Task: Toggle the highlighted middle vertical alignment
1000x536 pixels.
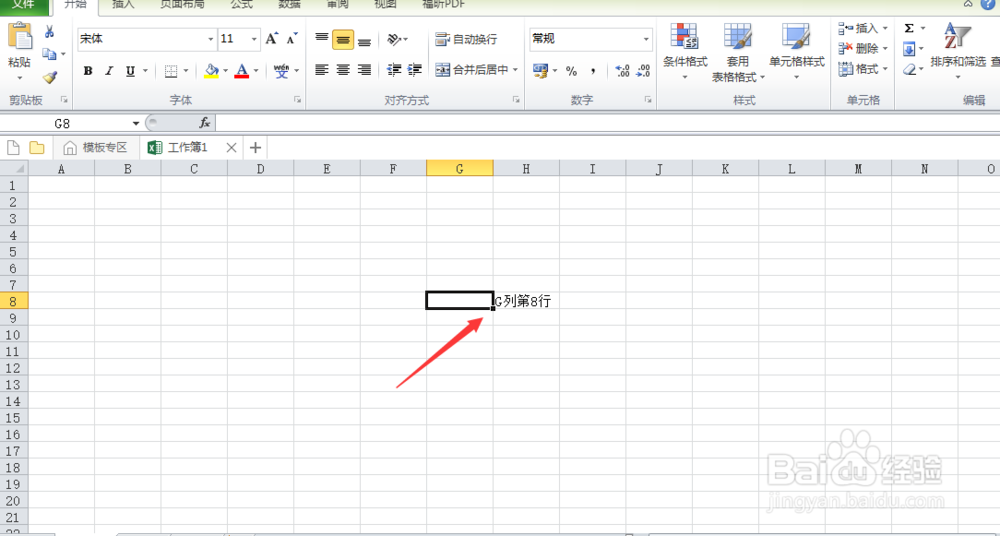Action: (x=343, y=40)
